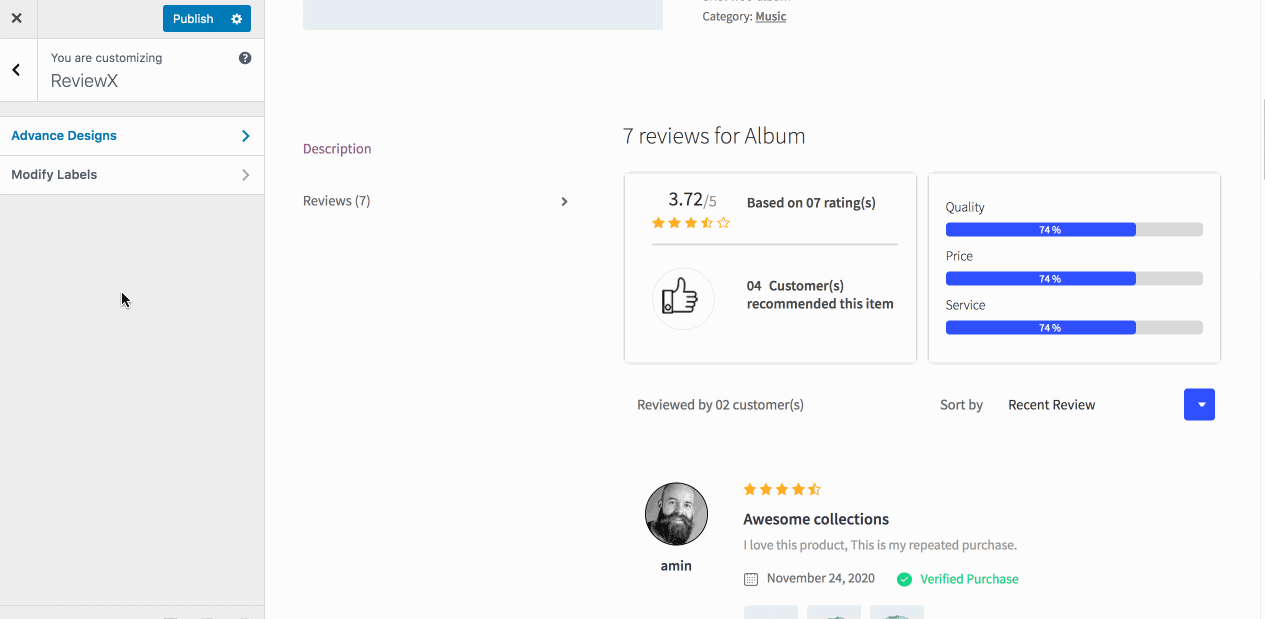This screenshot has width=1265, height=619.
Task: Open the Music category link
Action: coord(770,16)
